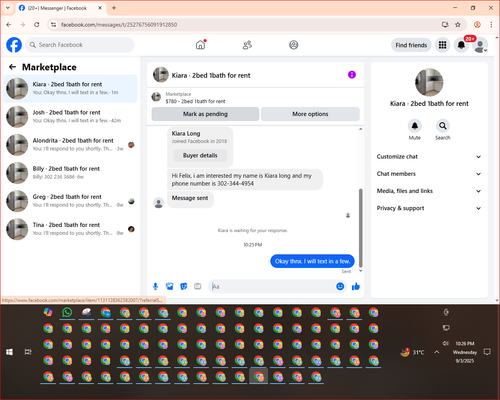
Task: Open Tina - 2bed 1bath for rent chat
Action: pyautogui.click(x=70, y=229)
